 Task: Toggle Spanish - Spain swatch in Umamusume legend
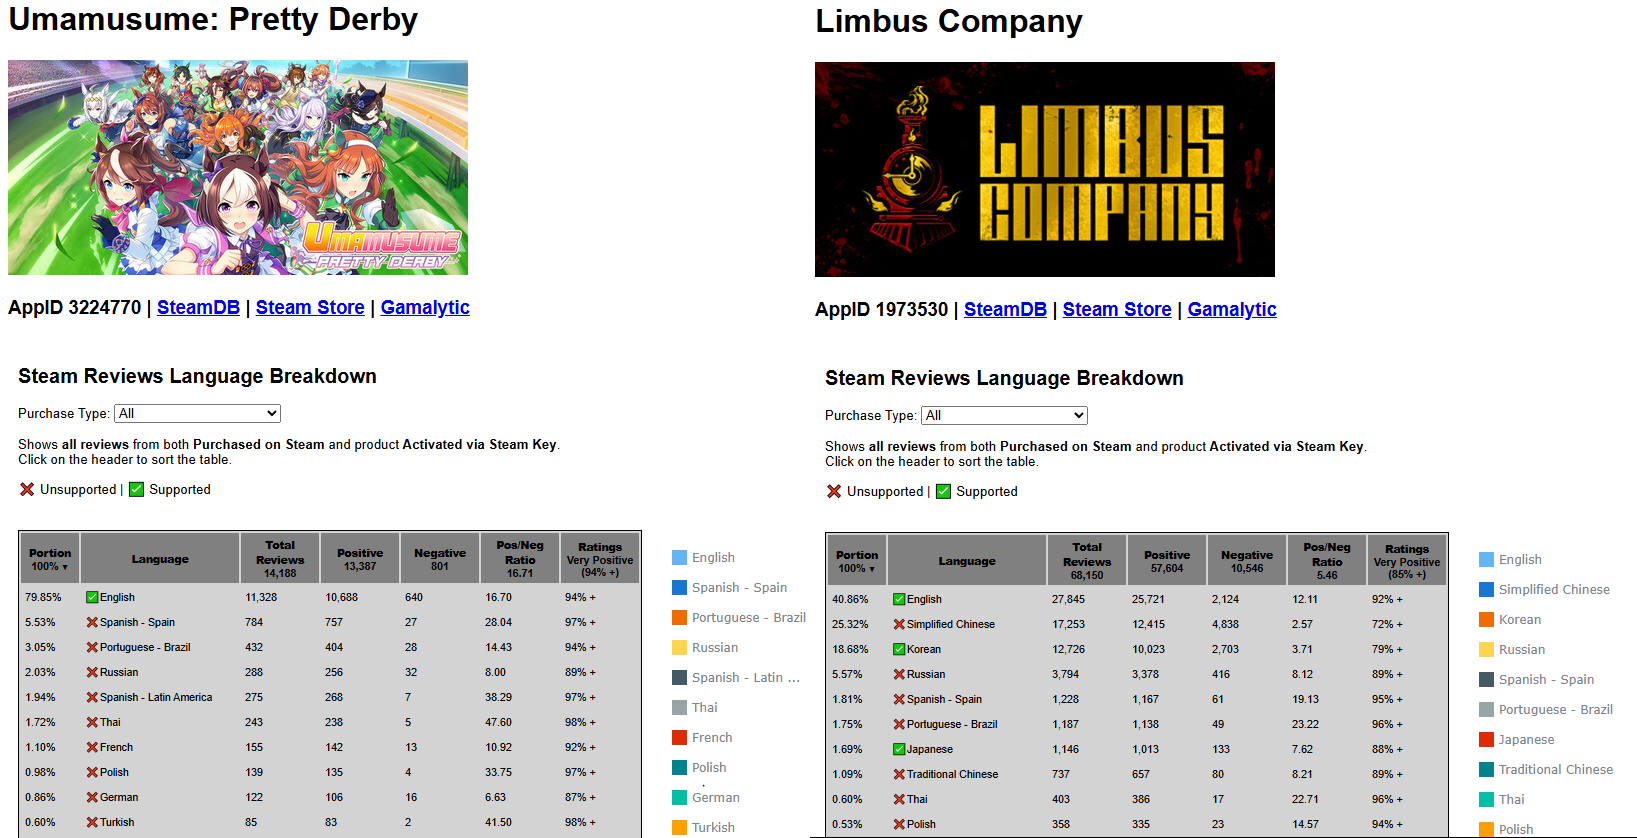(680, 587)
